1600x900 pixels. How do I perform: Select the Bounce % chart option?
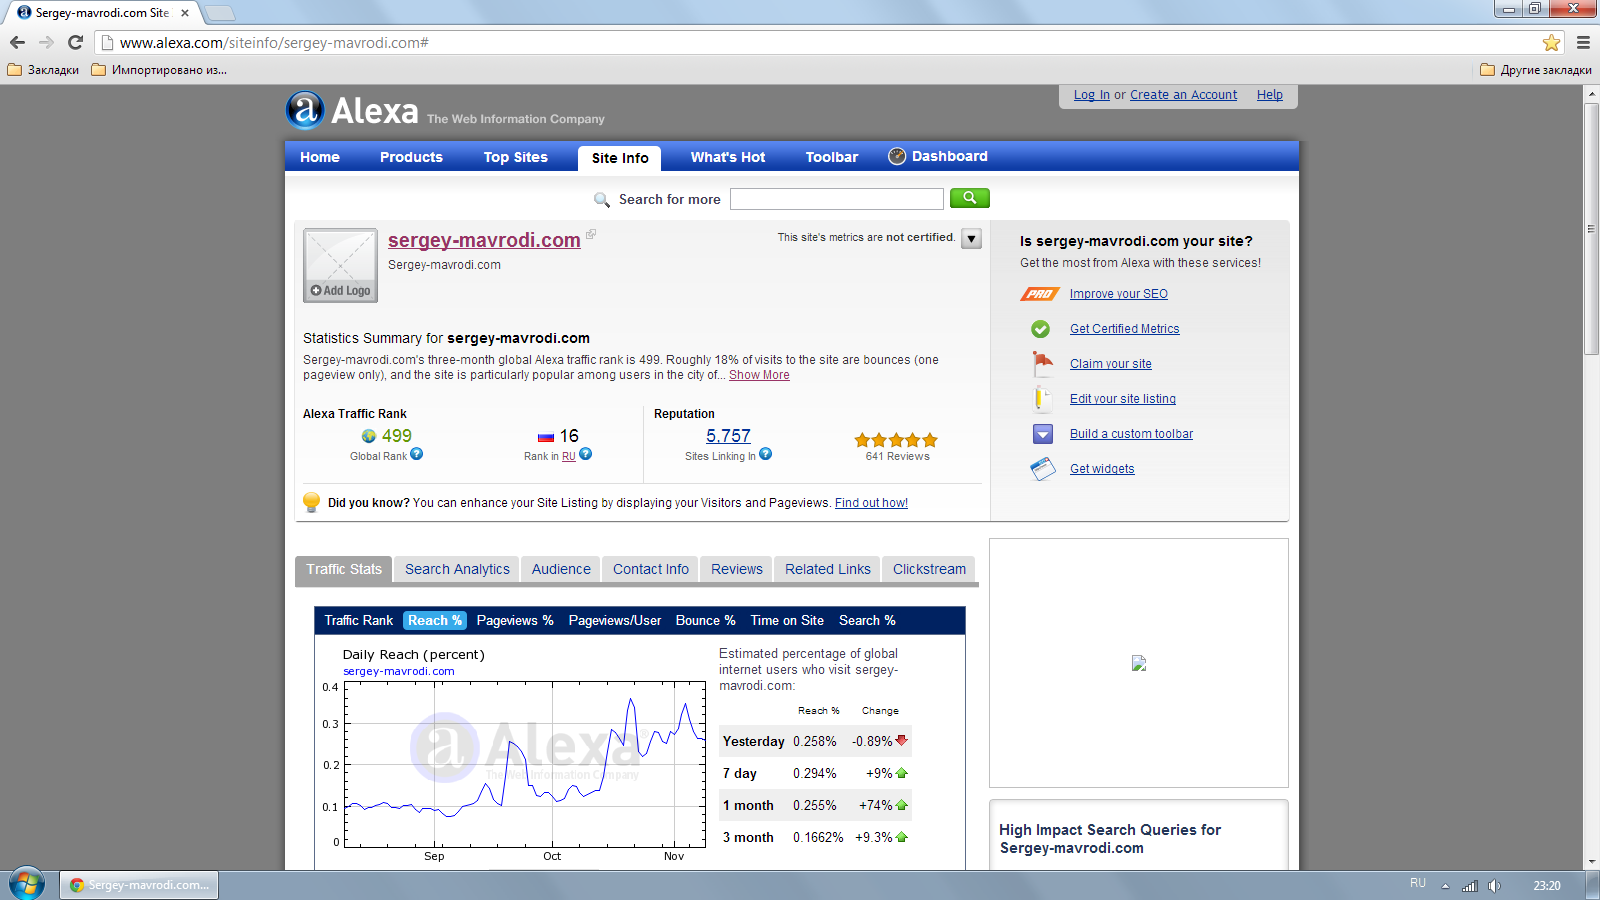[705, 620]
